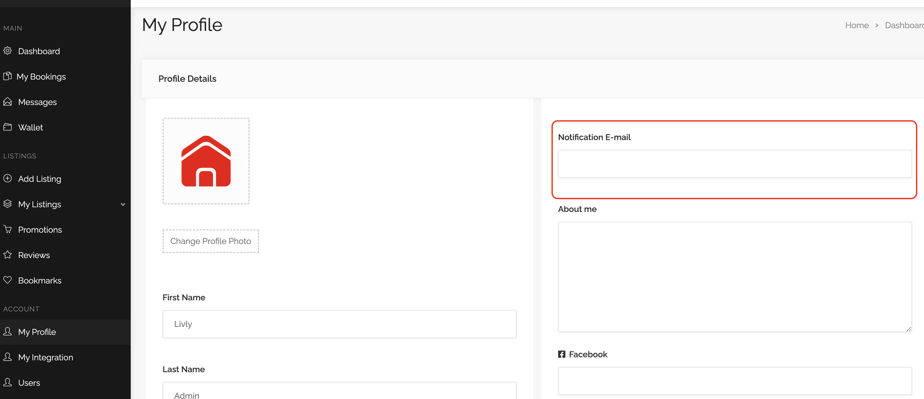Focus the Notification E-mail field
The image size is (924, 399).
click(x=735, y=164)
